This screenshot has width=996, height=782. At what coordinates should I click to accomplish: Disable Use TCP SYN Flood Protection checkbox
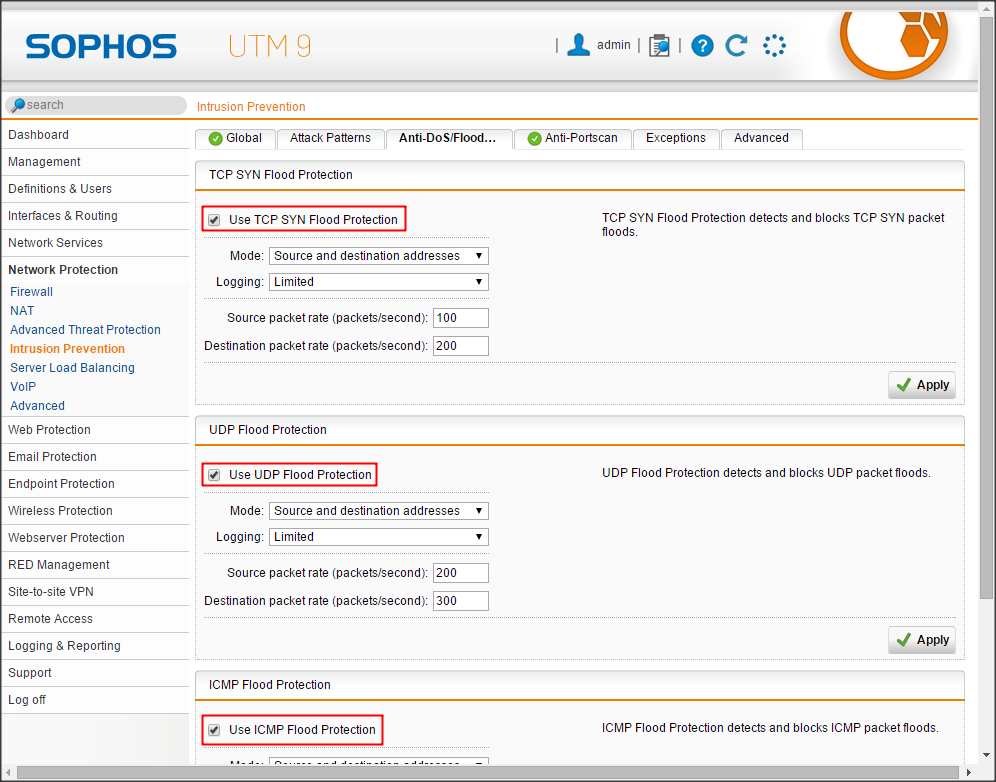(x=213, y=220)
